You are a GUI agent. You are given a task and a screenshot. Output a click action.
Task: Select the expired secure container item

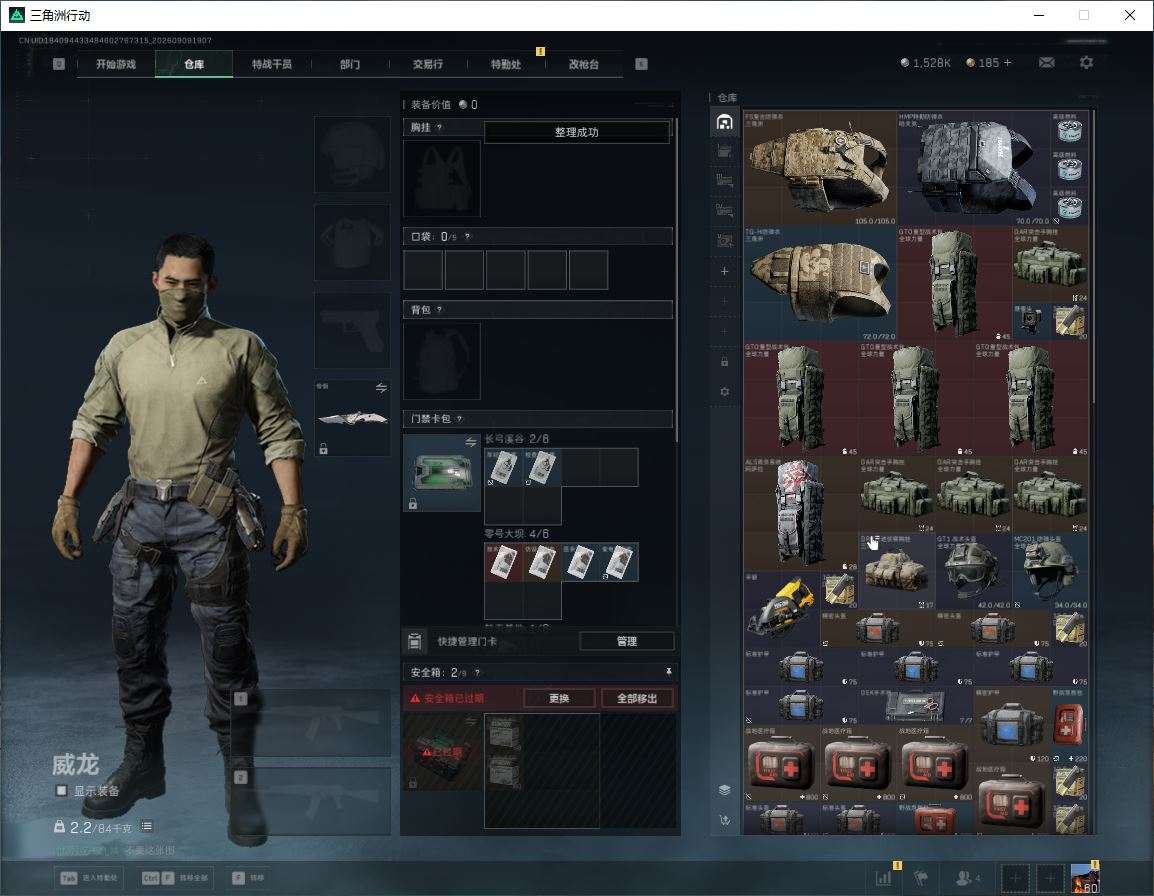pyautogui.click(x=442, y=752)
